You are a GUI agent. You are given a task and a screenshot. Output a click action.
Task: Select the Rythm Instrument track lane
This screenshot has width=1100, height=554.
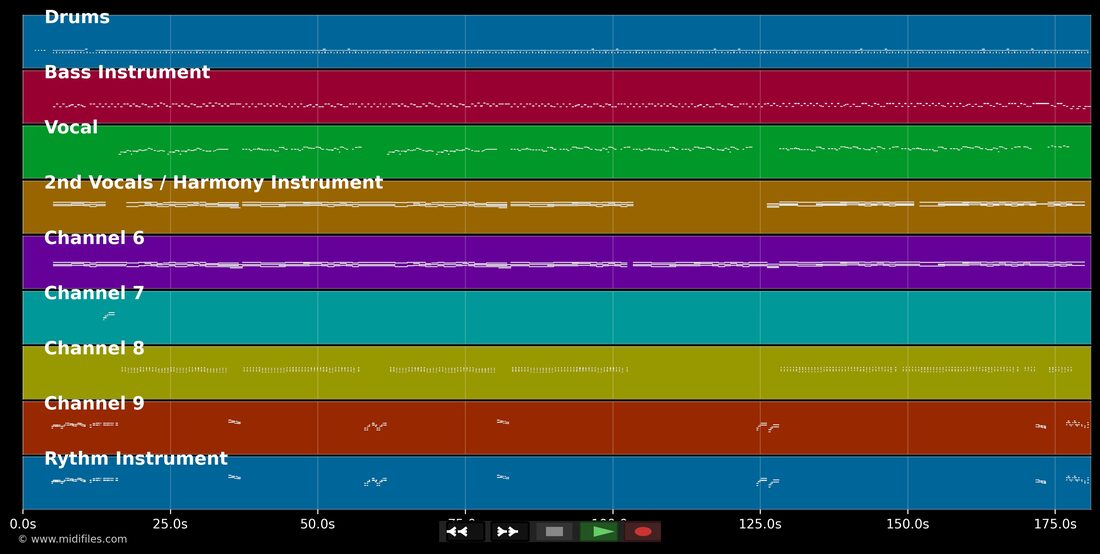(x=556, y=482)
